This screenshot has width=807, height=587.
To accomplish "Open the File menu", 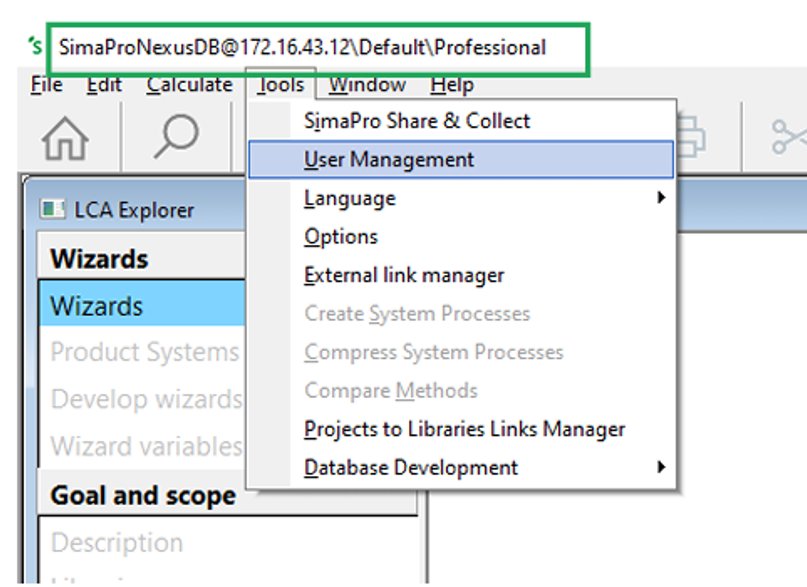I will [x=46, y=84].
